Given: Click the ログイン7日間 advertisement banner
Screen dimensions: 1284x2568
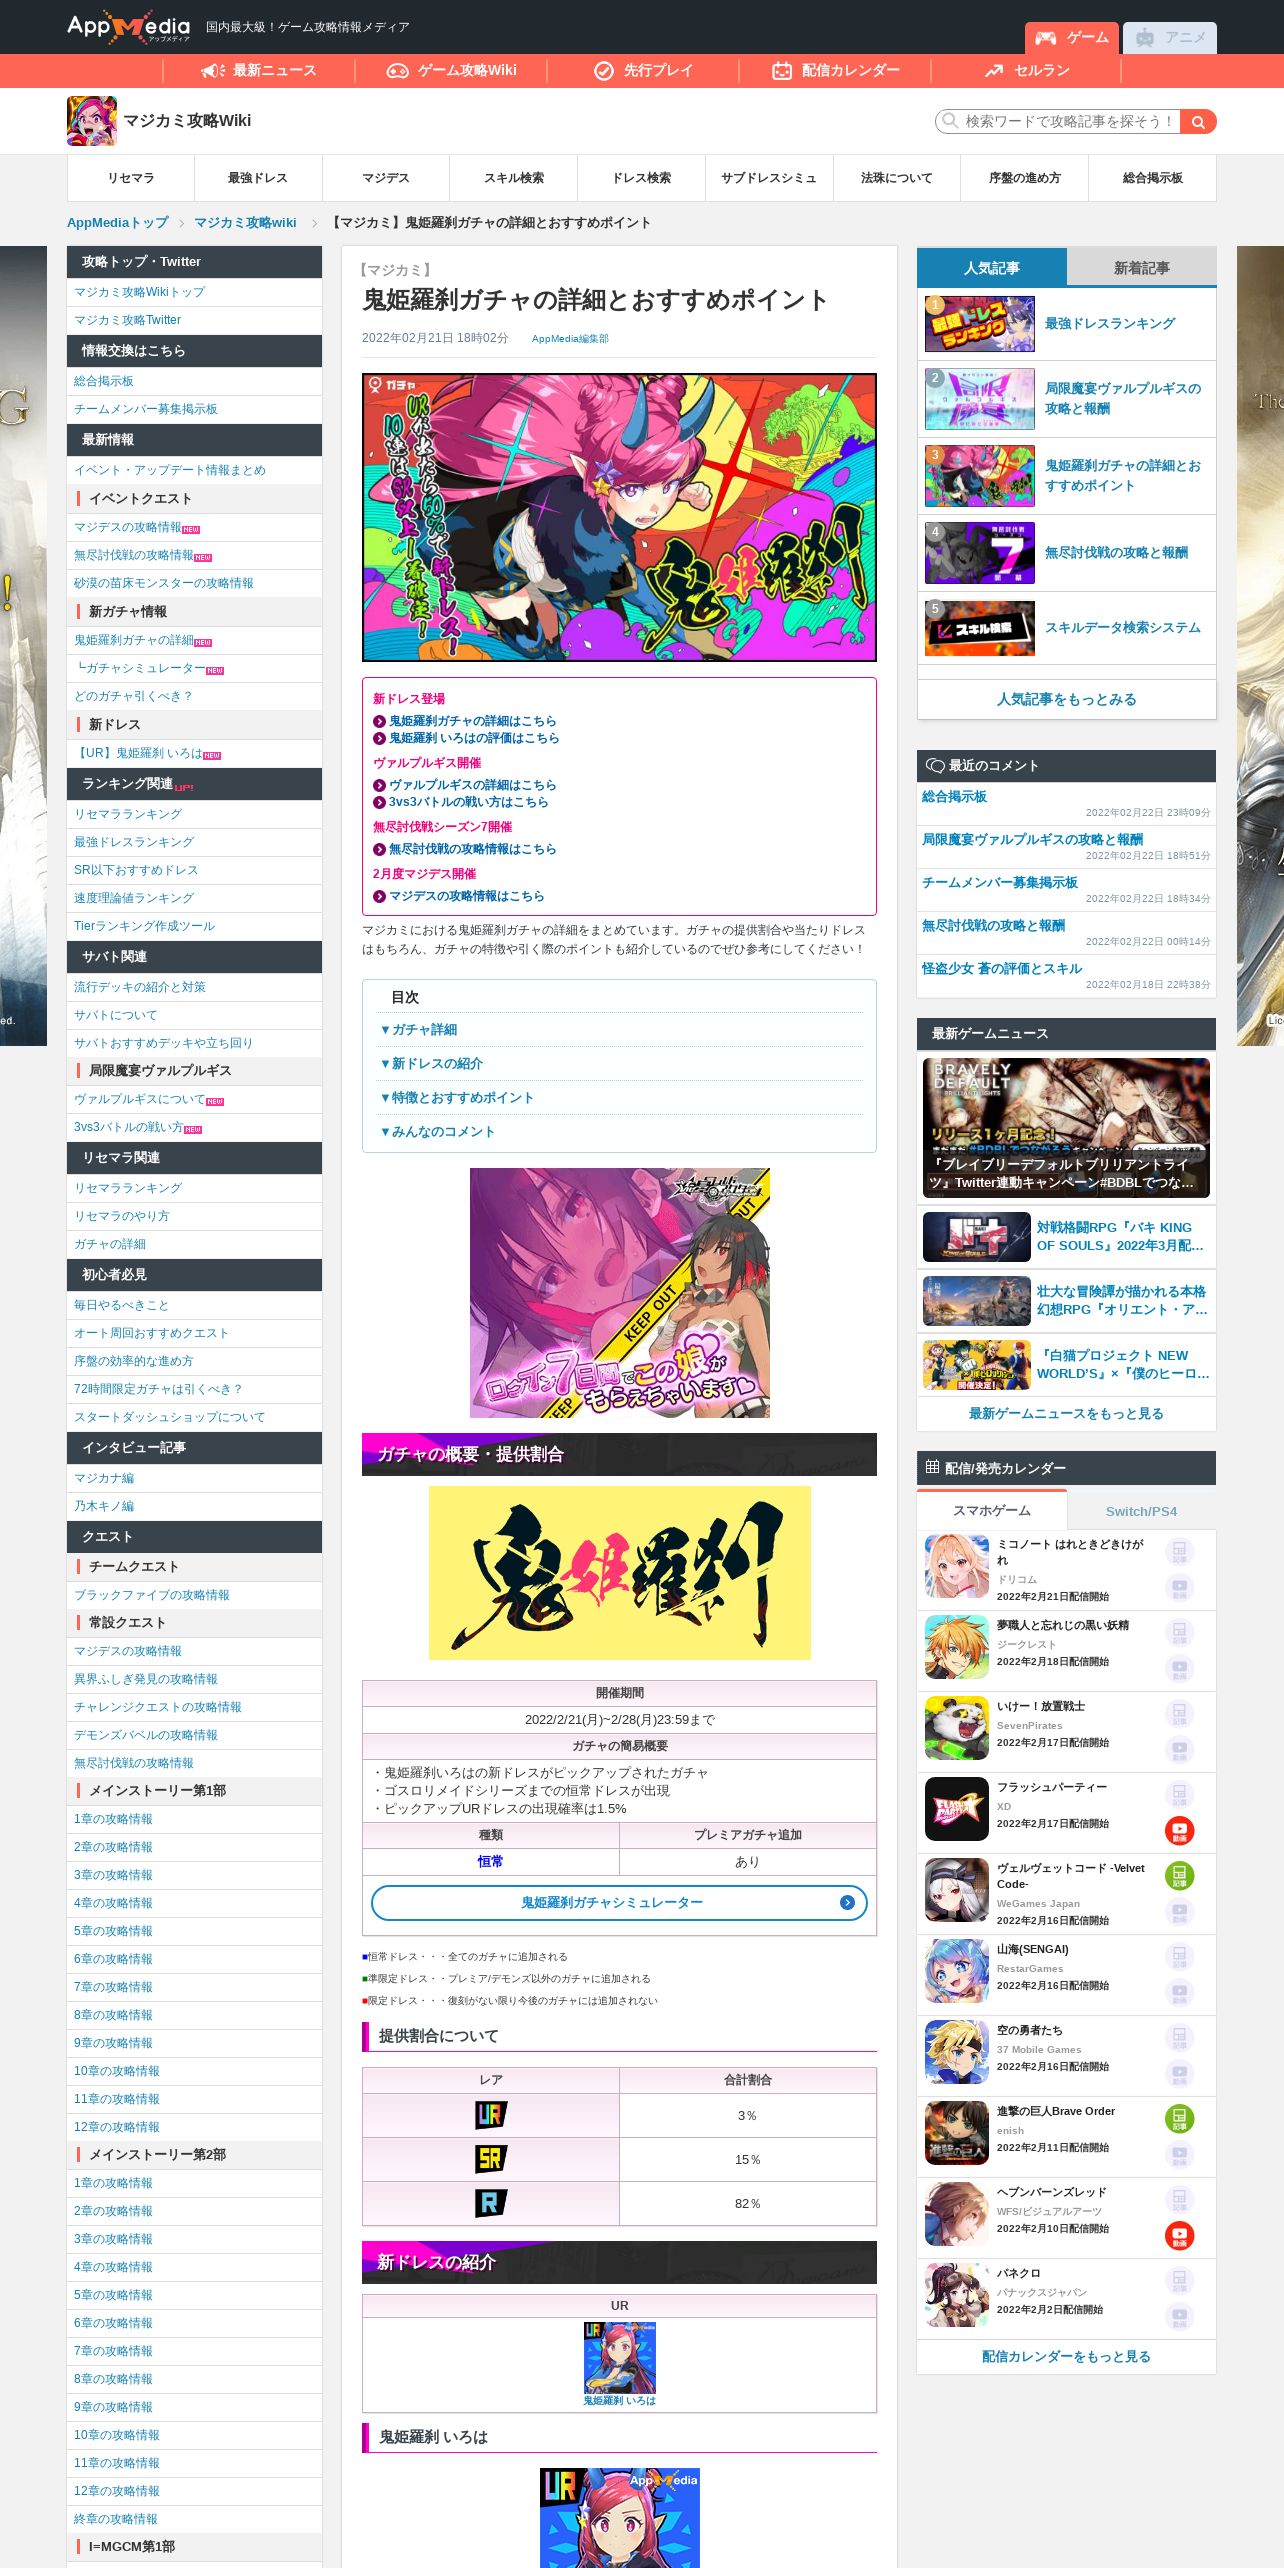Looking at the screenshot, I should coord(620,1293).
